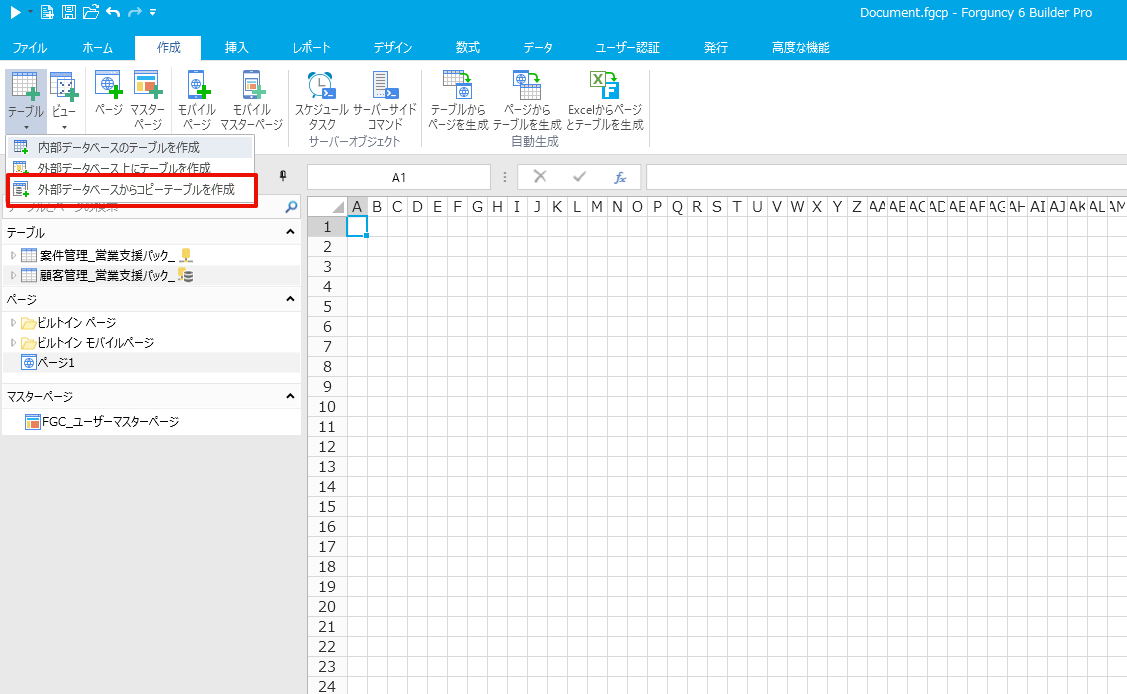The height and width of the screenshot is (694, 1127).
Task: Open the dropdown arrow next to the run icon
Action: point(30,12)
